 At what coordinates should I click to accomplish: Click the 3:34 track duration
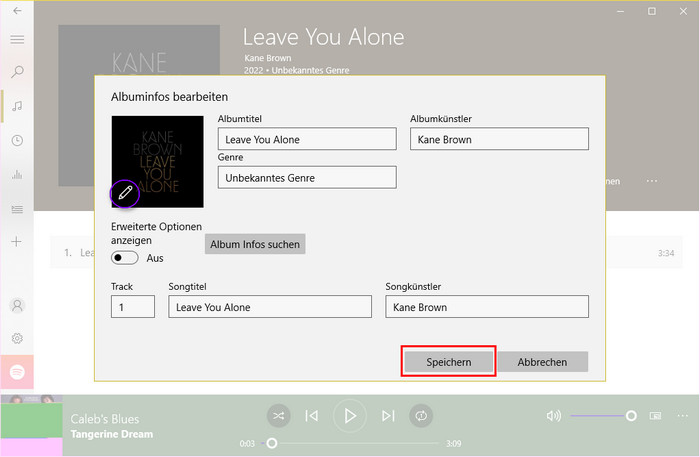pos(666,253)
